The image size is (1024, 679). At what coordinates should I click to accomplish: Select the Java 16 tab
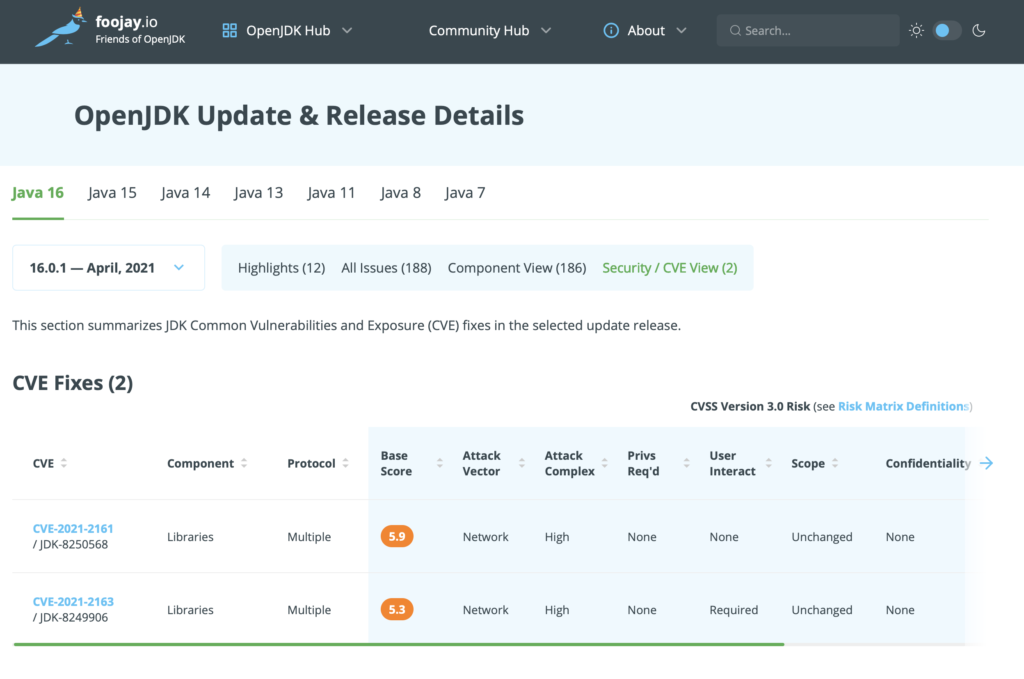coord(38,193)
